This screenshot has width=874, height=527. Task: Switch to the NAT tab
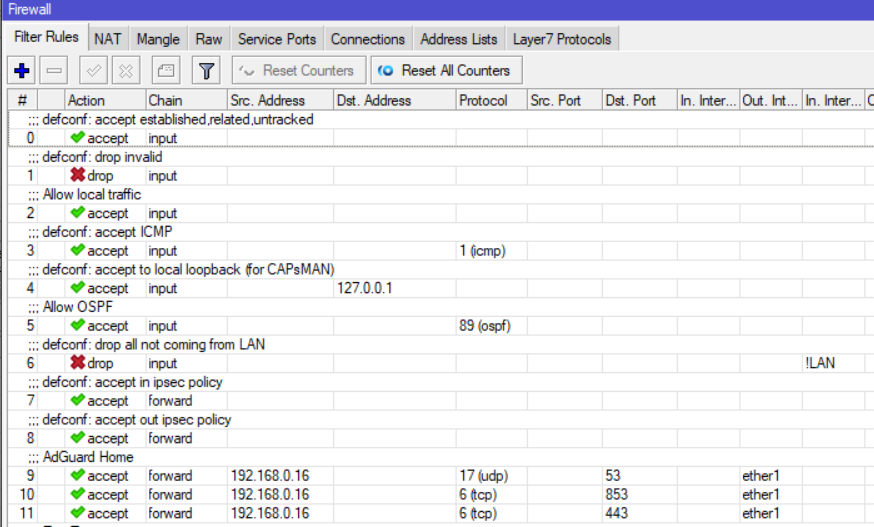(x=108, y=39)
